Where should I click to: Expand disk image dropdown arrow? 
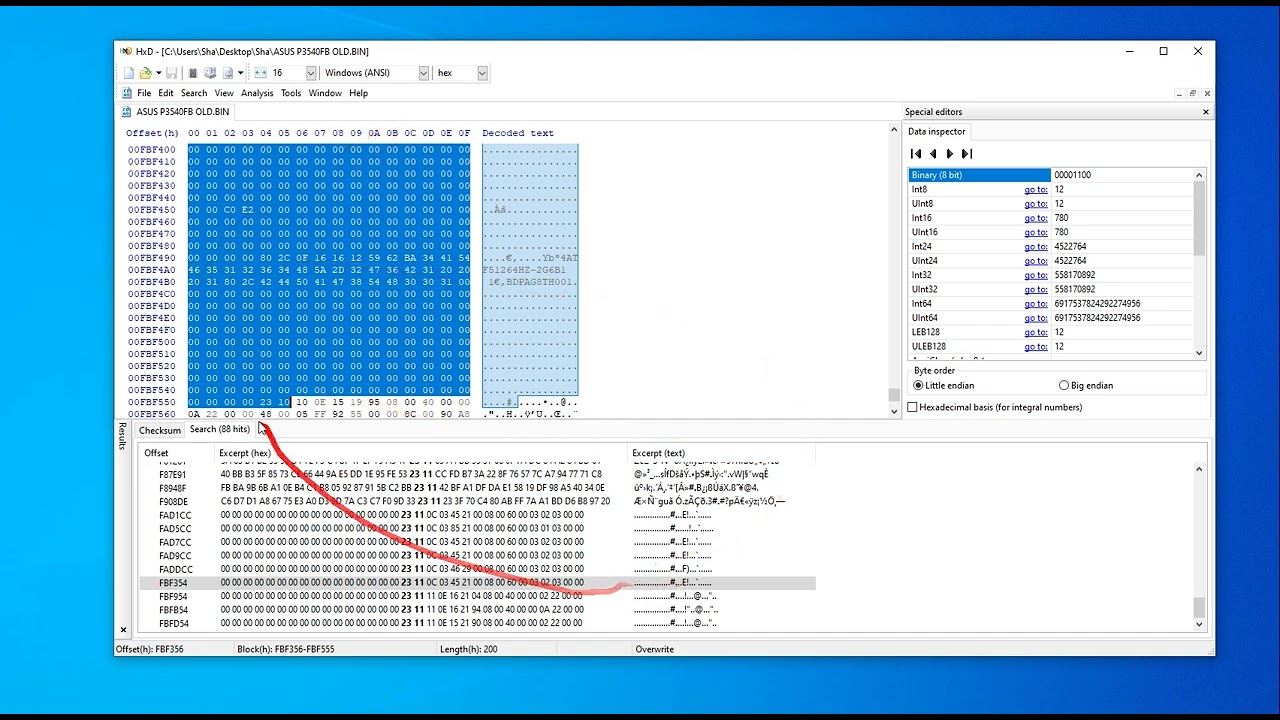tap(240, 73)
